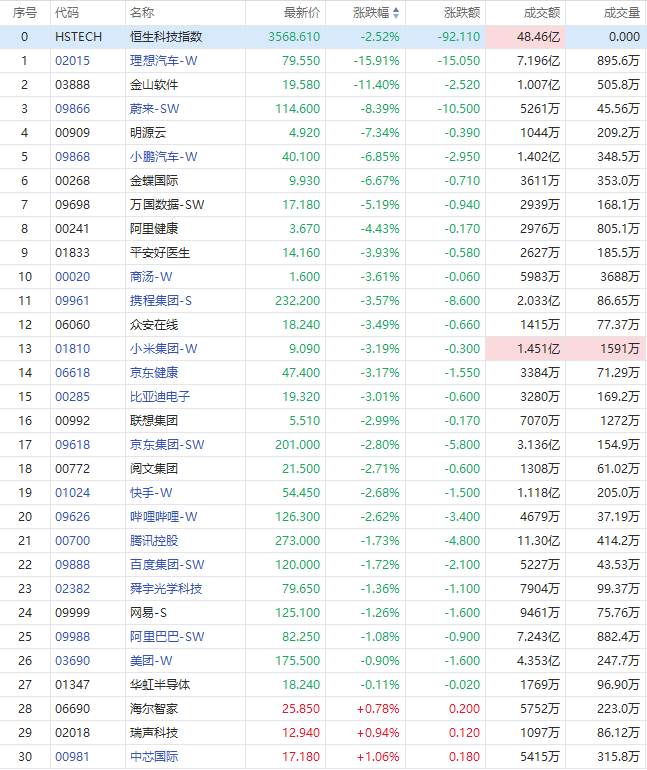
Task: Open 腾讯控股 stock link
Action: tap(154, 541)
